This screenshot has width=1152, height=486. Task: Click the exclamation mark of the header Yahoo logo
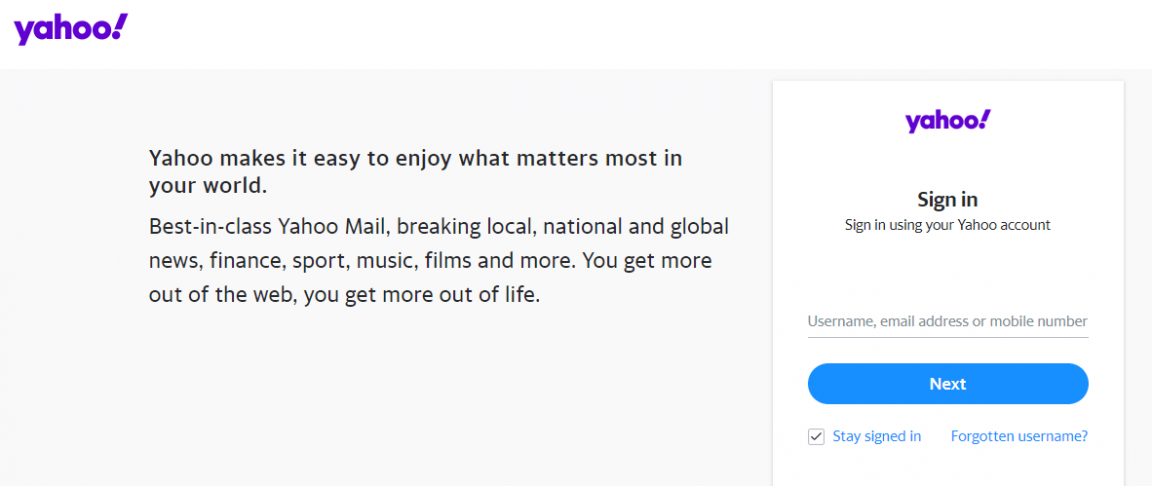(x=120, y=26)
